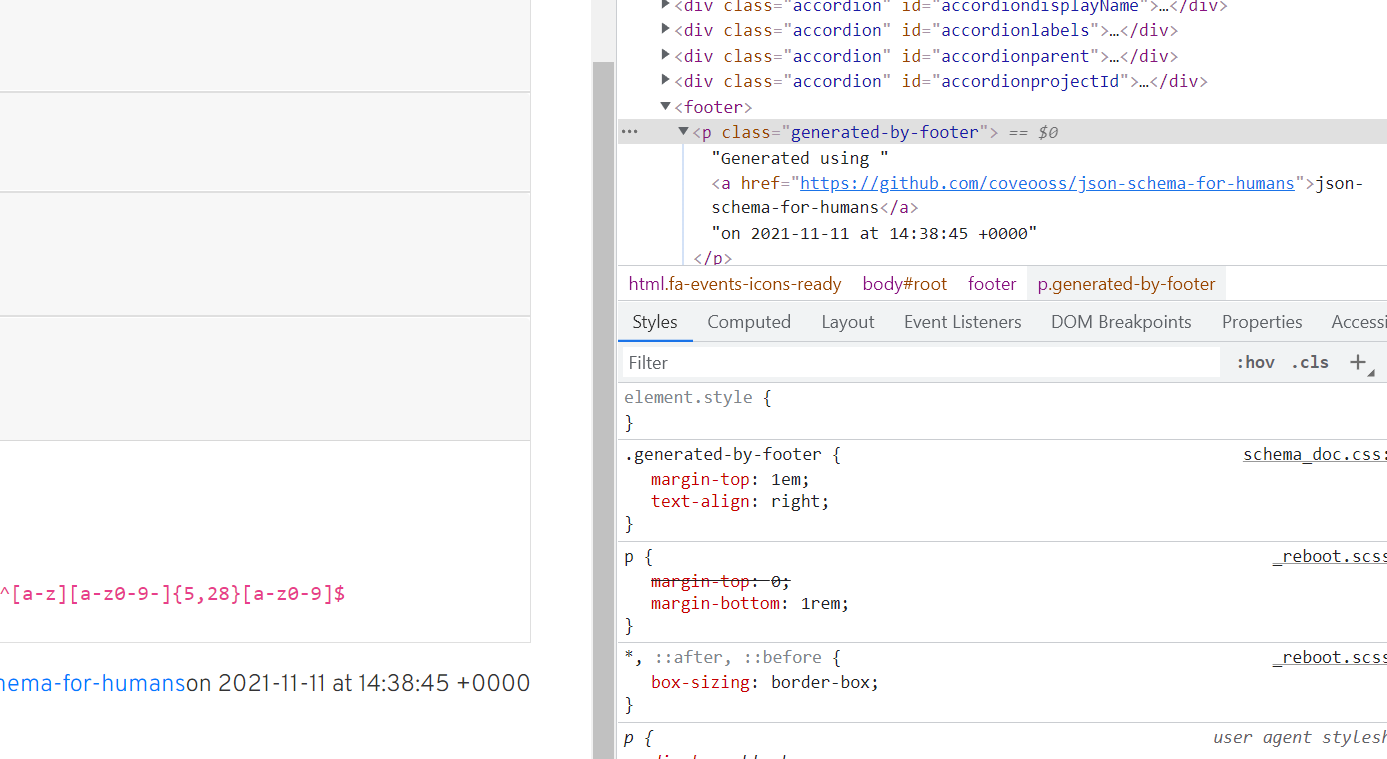
Task: Collapse the footer element node
Action: pos(664,106)
